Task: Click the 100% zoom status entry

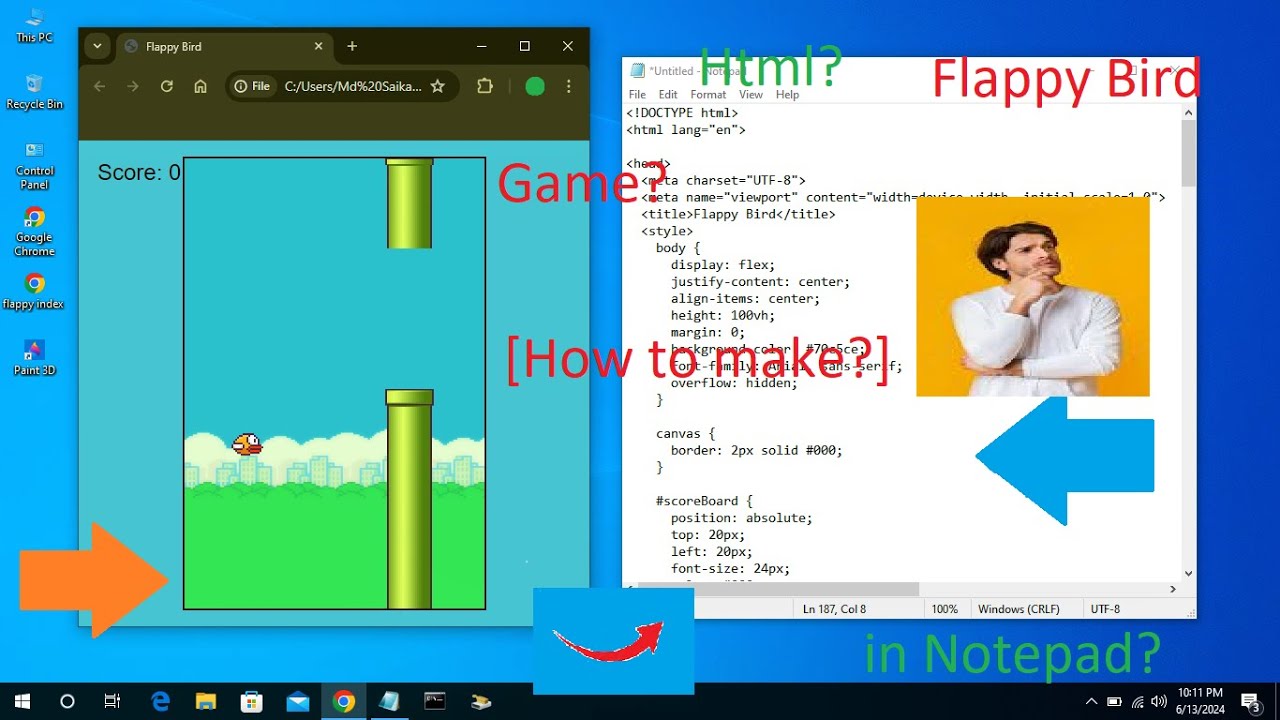Action: [944, 609]
